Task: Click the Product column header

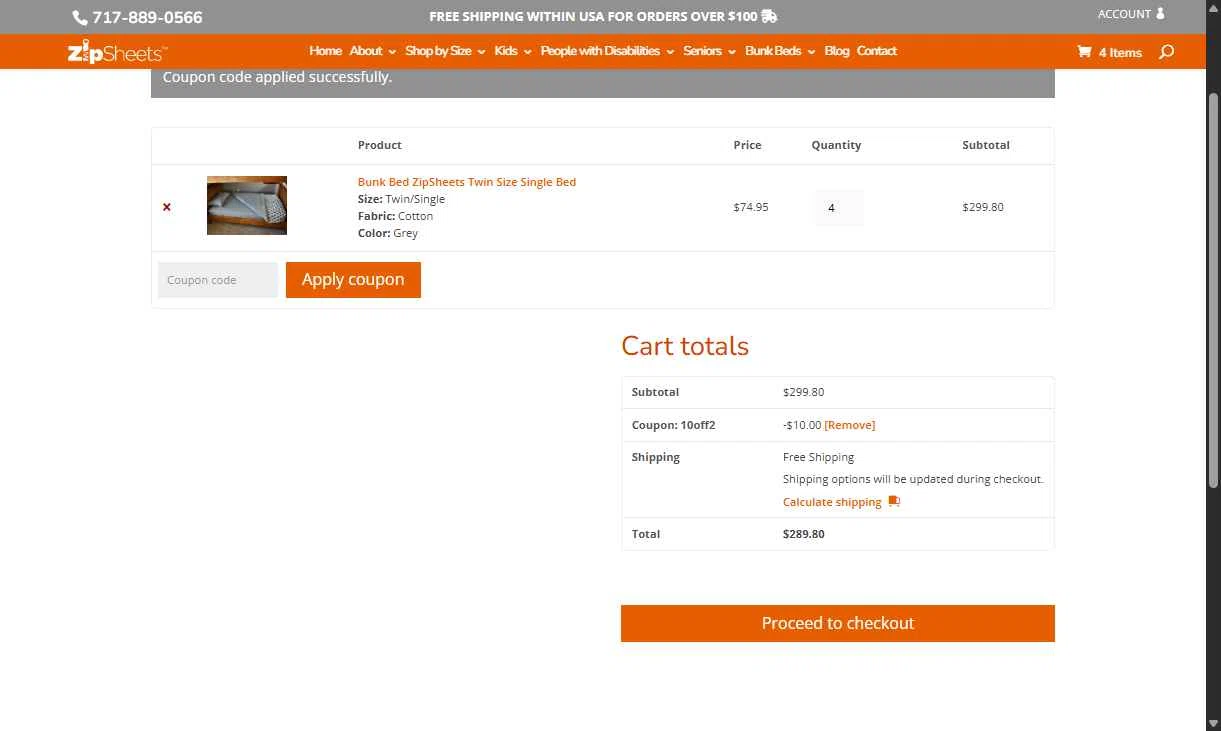Action: [380, 145]
